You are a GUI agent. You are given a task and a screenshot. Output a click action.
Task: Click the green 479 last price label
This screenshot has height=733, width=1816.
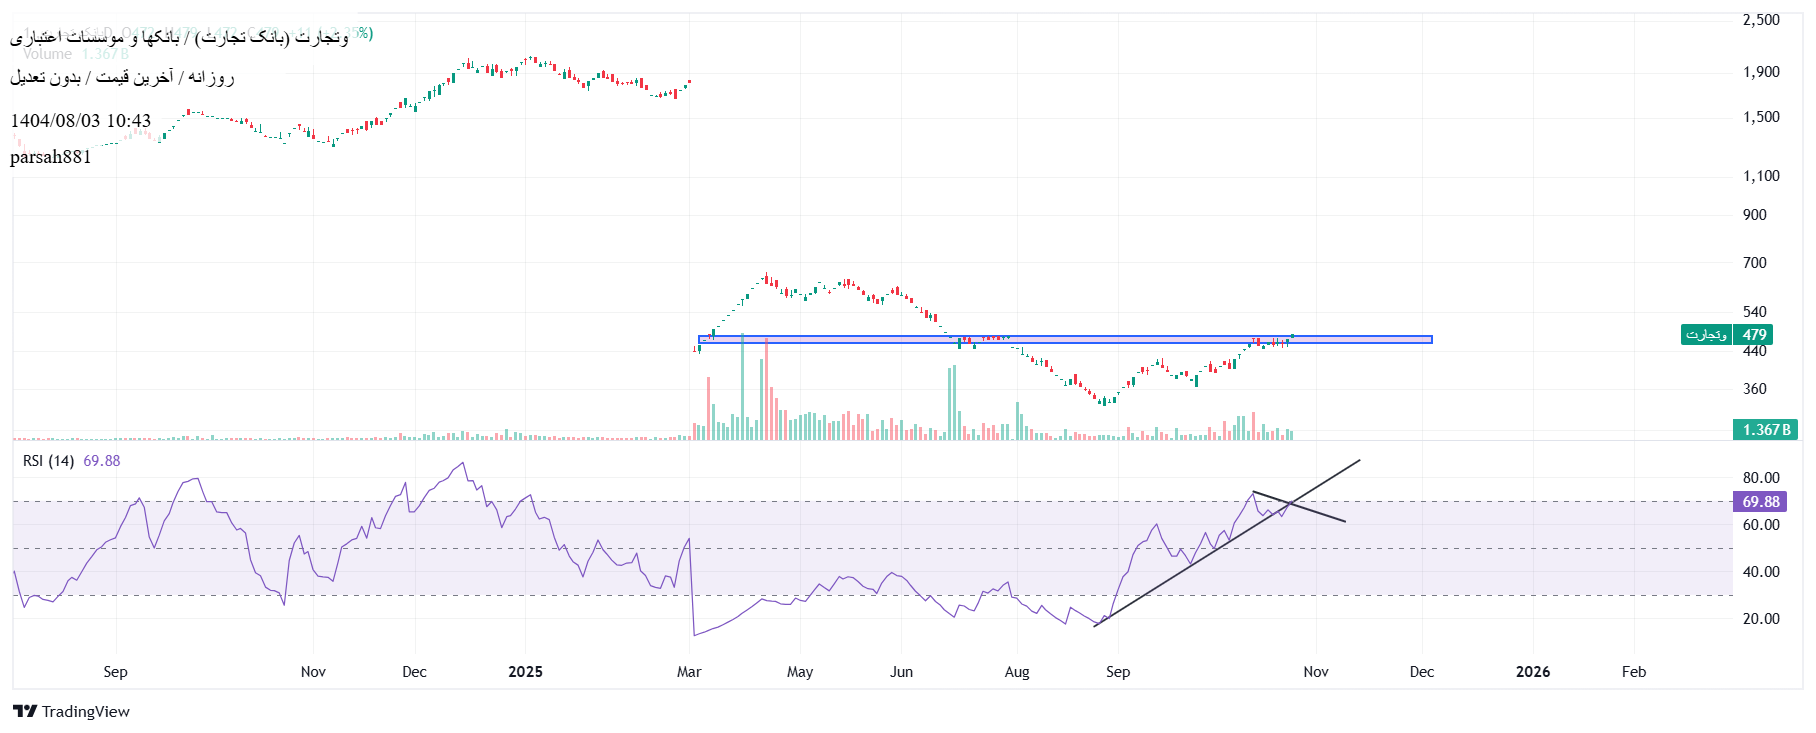(1754, 335)
